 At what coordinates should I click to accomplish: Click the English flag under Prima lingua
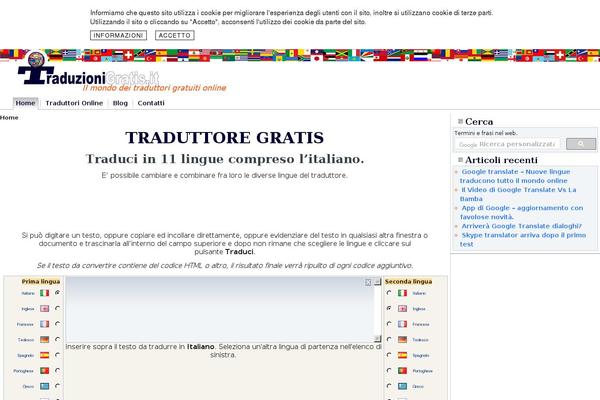[x=44, y=309]
